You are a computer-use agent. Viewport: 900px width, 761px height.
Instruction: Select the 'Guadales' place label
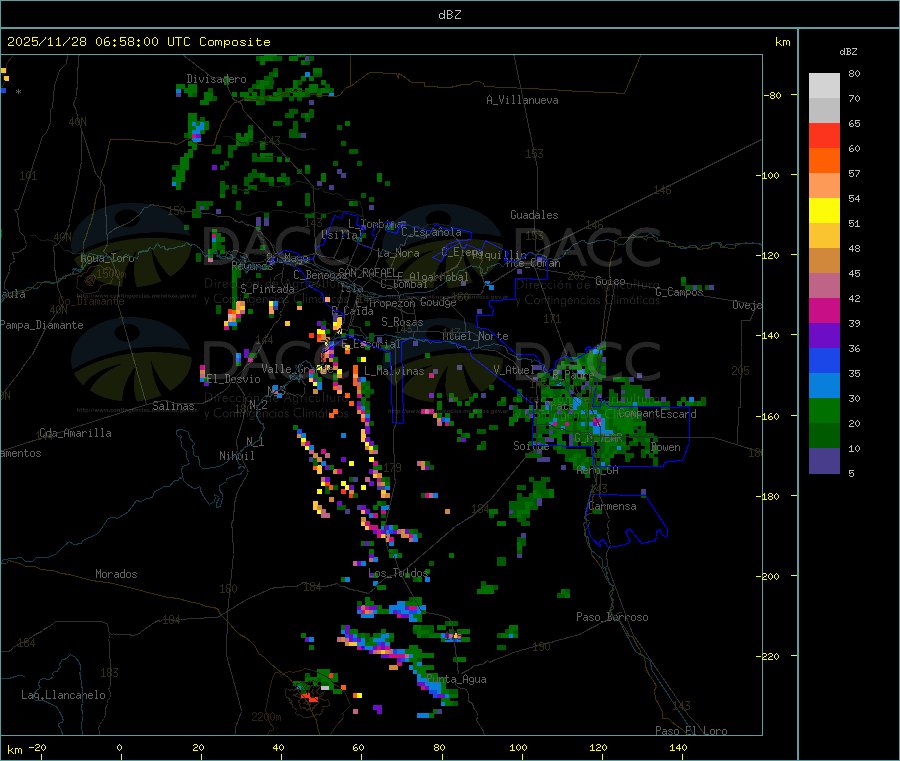(534, 215)
